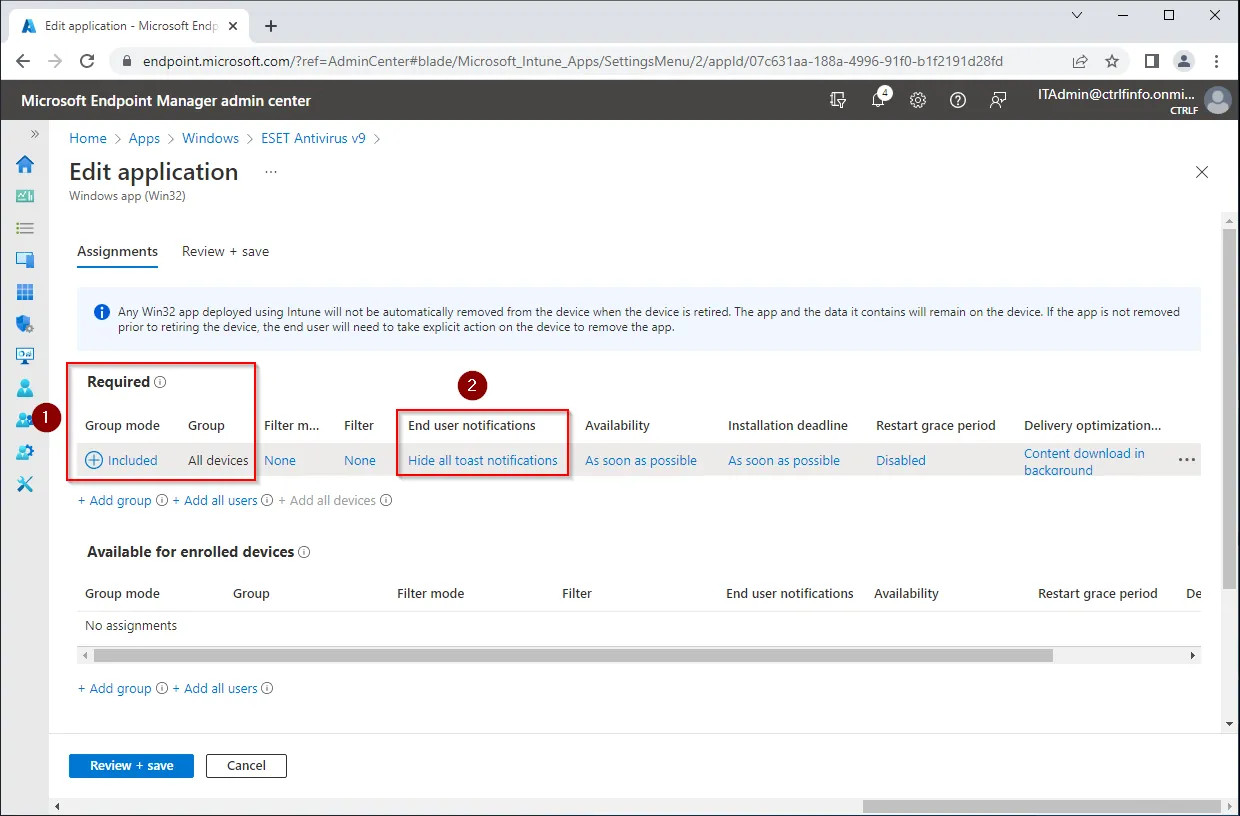Image resolution: width=1240 pixels, height=816 pixels.
Task: Bookmark this page with star icon
Action: point(1112,61)
